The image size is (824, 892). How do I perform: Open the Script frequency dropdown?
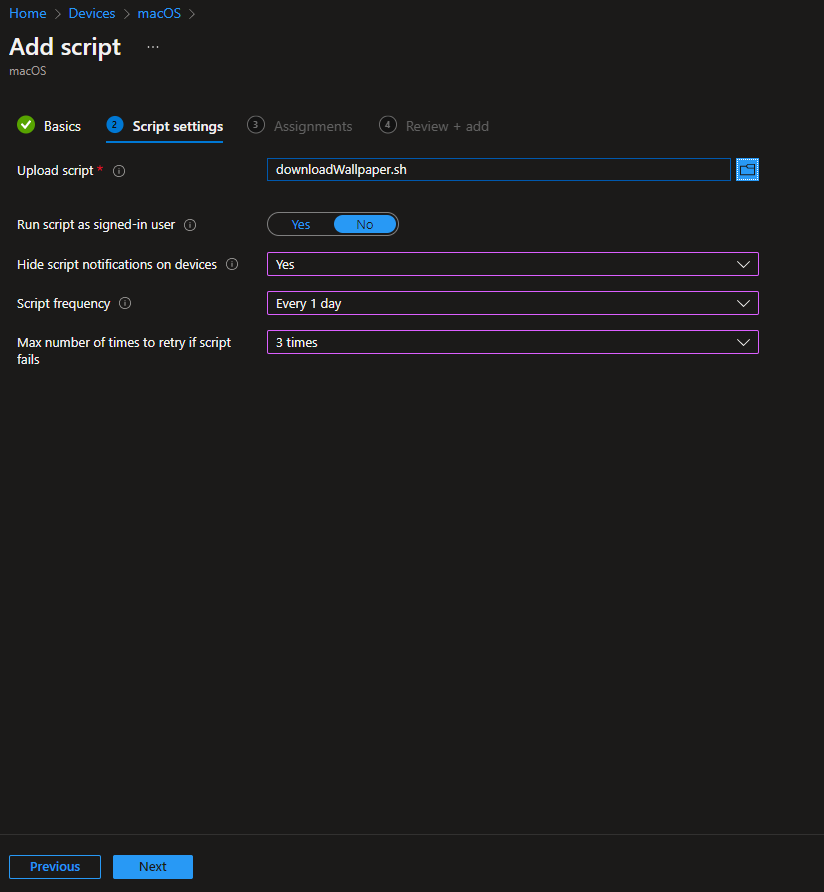513,303
